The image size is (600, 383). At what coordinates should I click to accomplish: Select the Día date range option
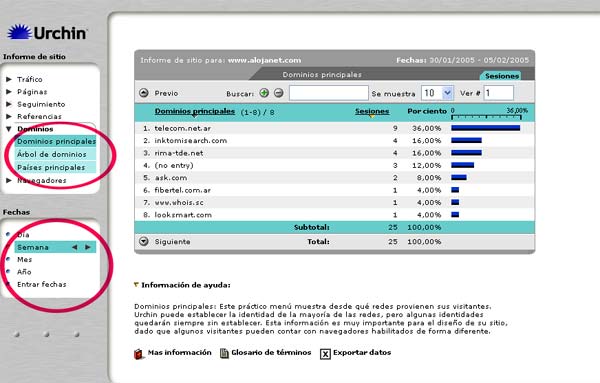(x=23, y=235)
